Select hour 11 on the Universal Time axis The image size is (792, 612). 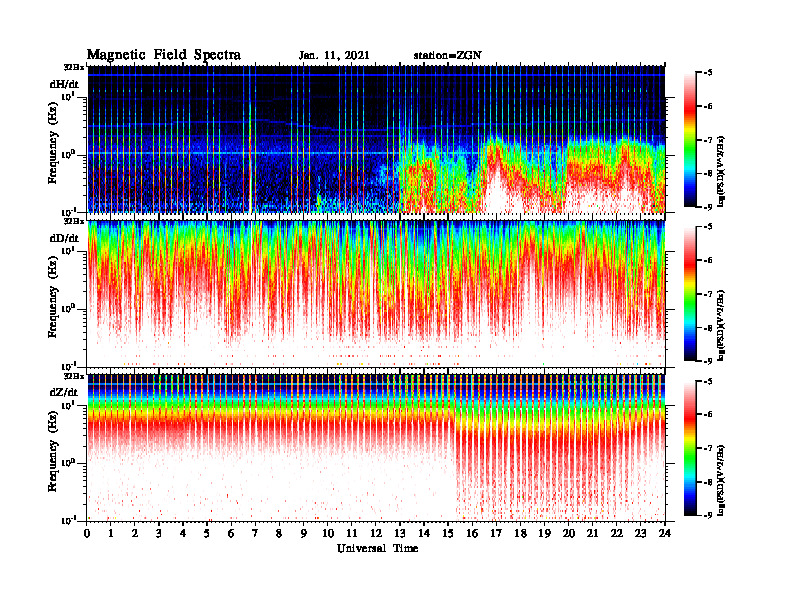(x=352, y=534)
